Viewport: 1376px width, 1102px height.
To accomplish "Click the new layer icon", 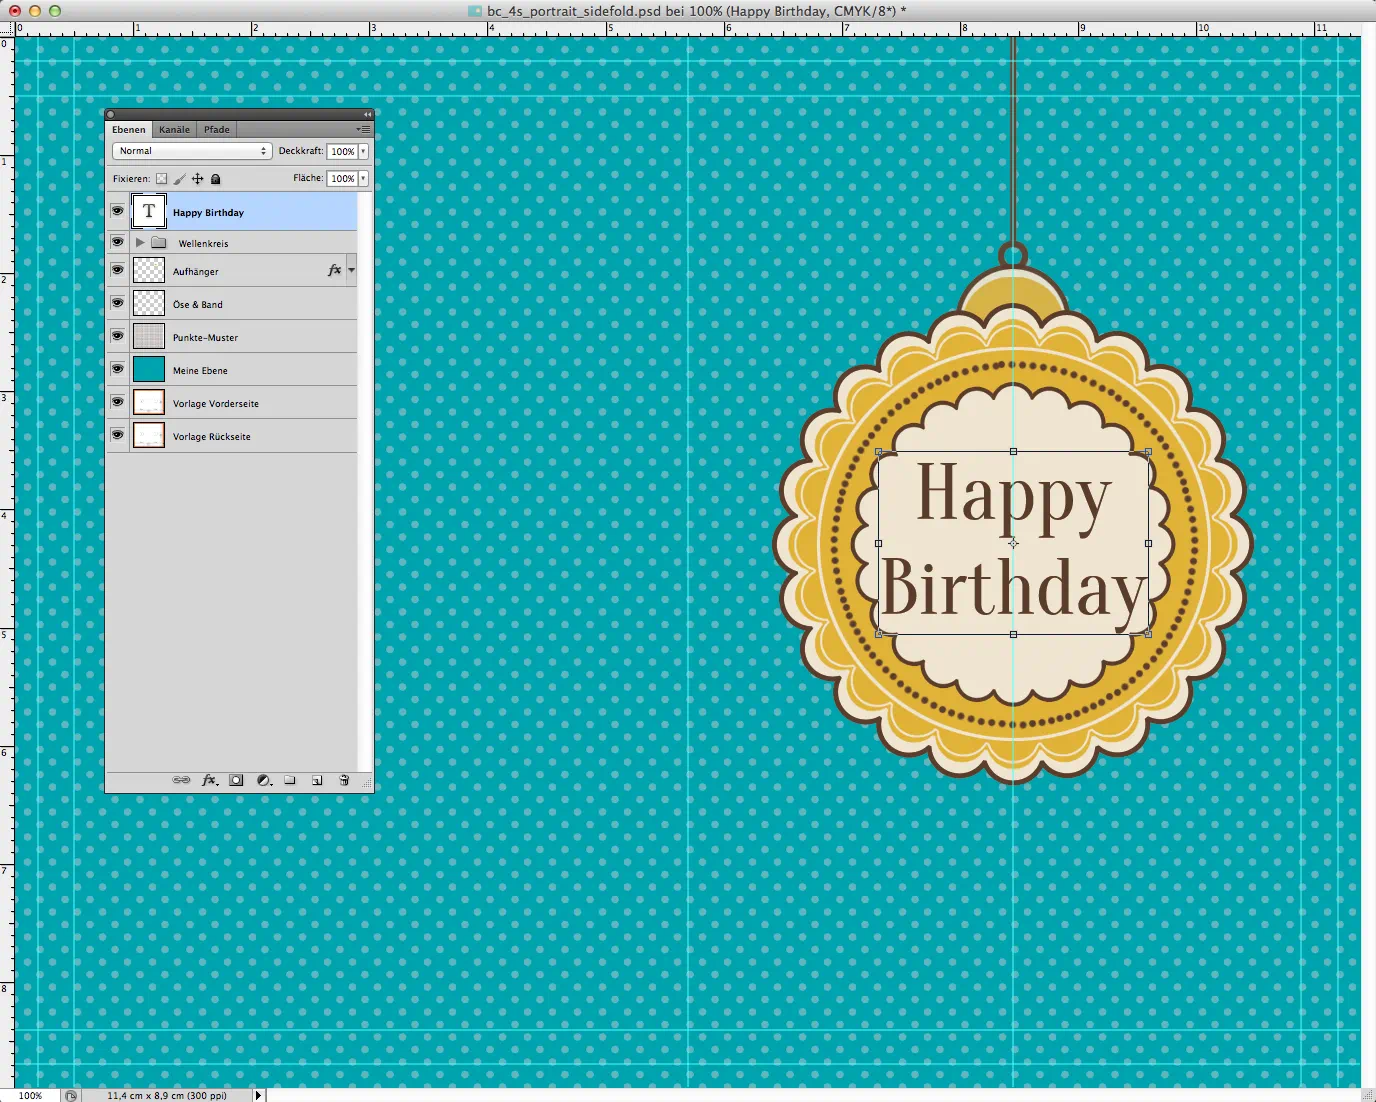I will tap(317, 780).
